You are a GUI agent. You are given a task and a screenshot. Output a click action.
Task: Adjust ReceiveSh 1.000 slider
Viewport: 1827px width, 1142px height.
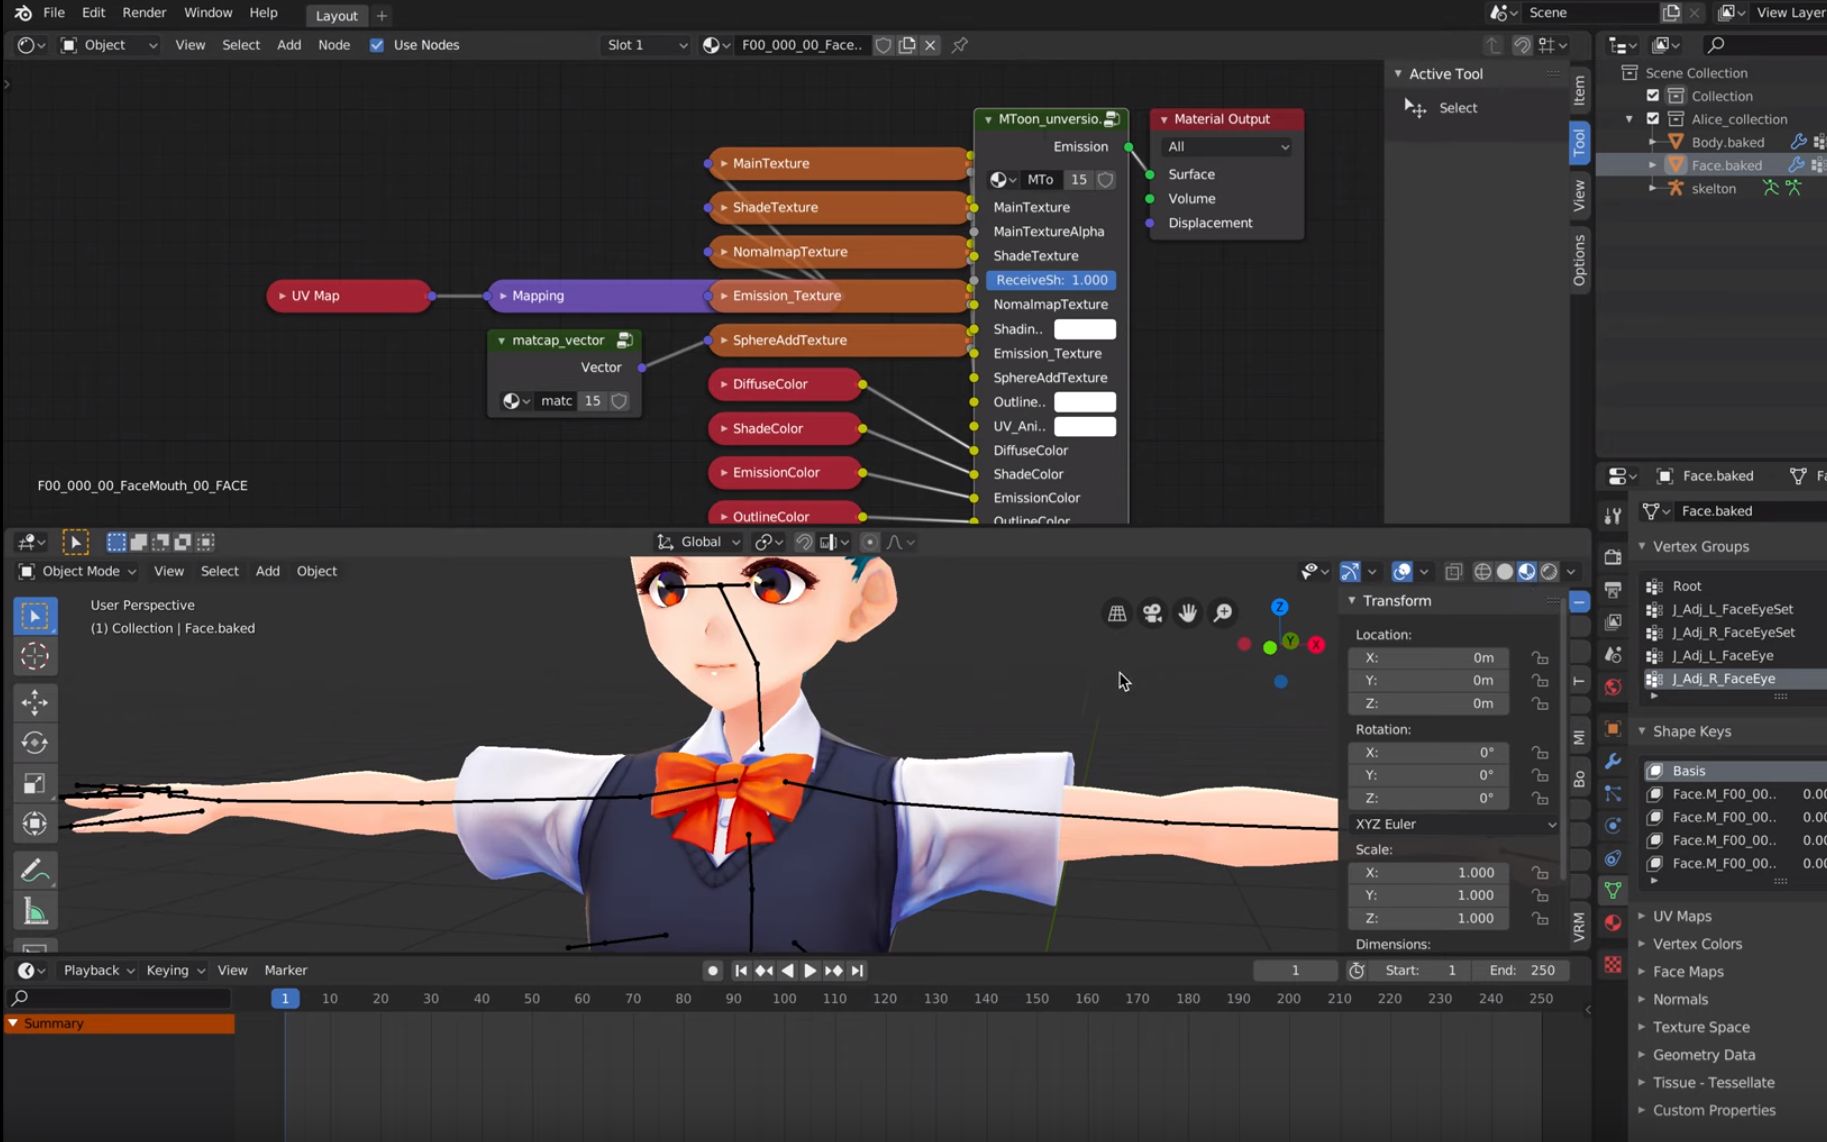coord(1051,280)
